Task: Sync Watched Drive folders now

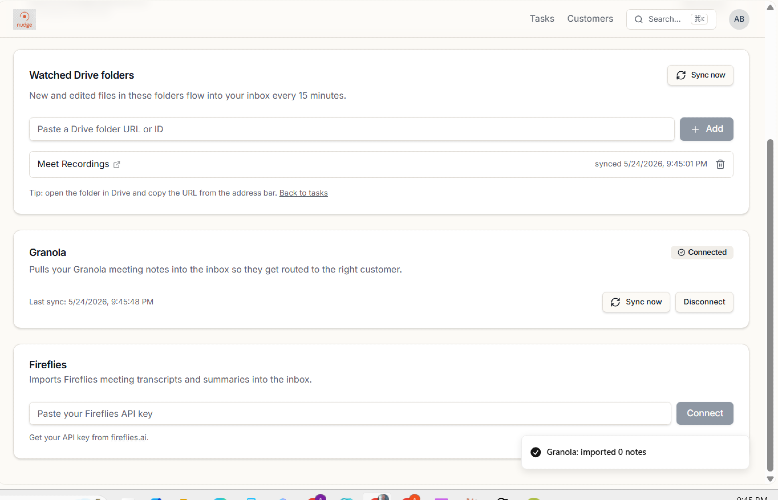Action: click(x=700, y=75)
